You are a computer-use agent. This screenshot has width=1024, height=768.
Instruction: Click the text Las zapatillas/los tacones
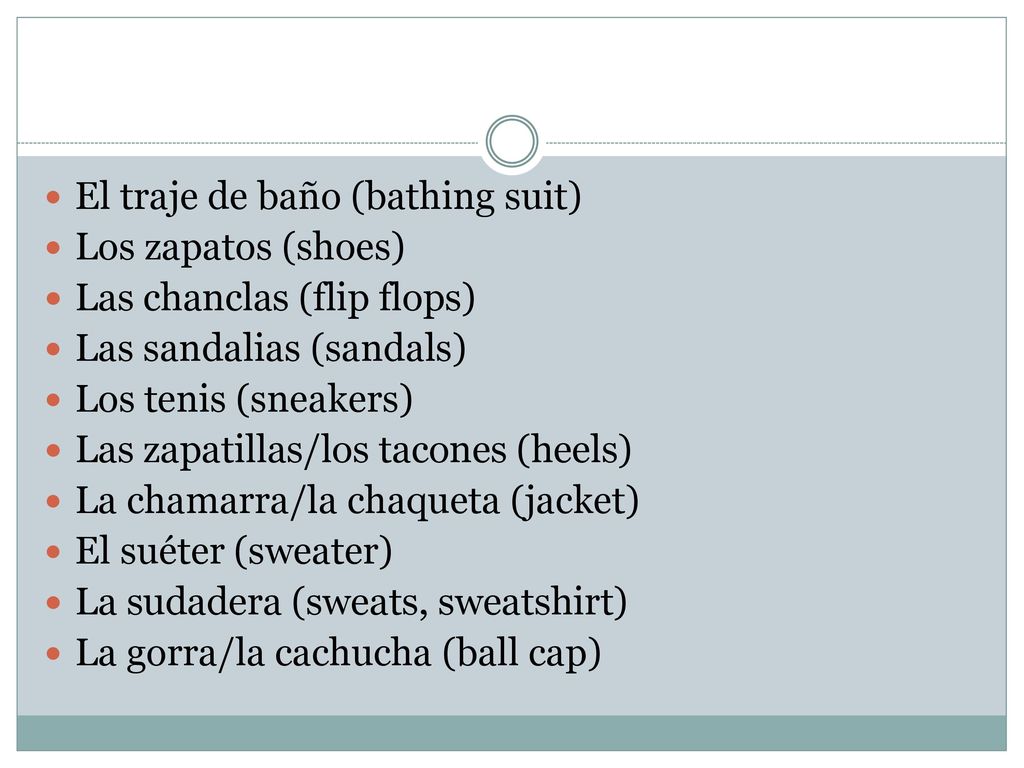pyautogui.click(x=291, y=451)
